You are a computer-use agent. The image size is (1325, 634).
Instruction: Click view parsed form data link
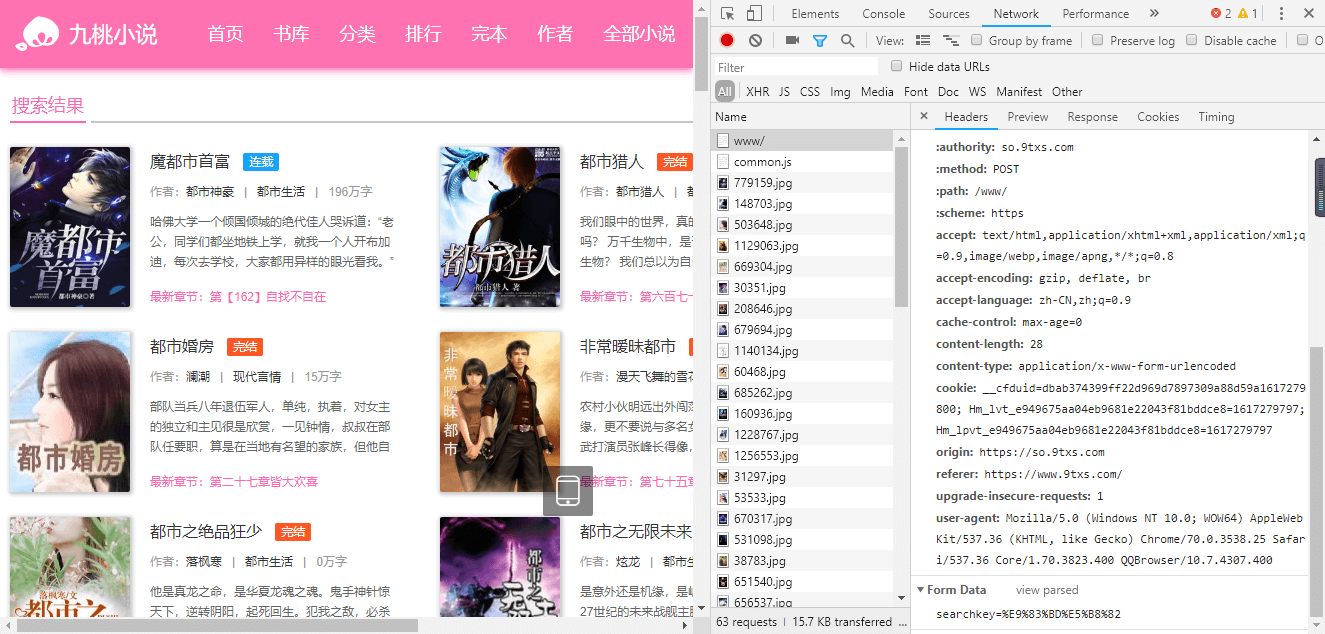[1047, 590]
